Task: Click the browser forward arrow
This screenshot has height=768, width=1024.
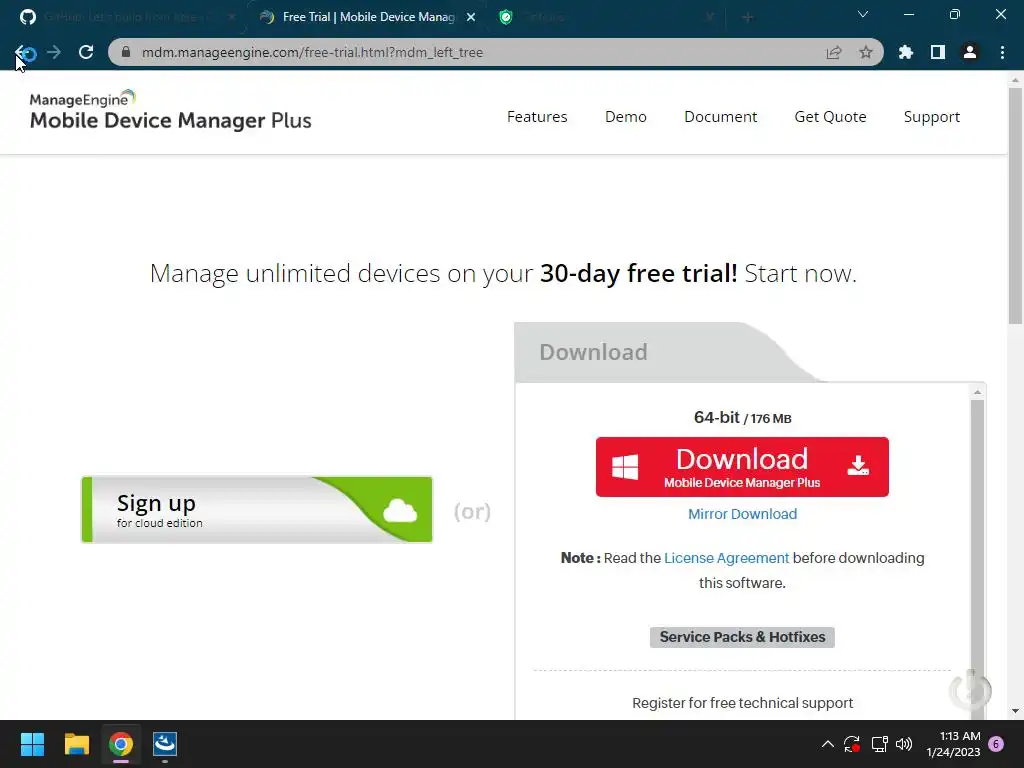Action: click(54, 52)
